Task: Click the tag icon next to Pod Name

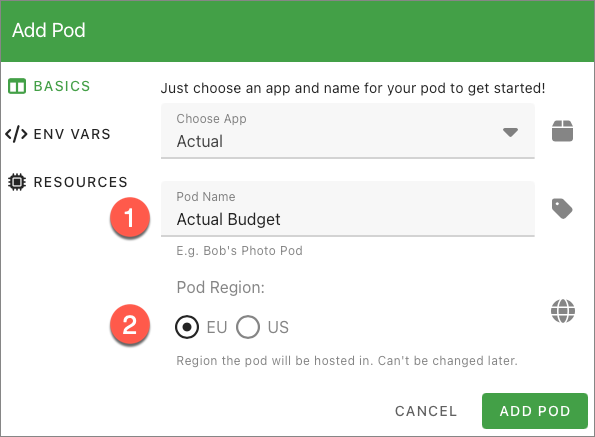Action: pos(562,208)
